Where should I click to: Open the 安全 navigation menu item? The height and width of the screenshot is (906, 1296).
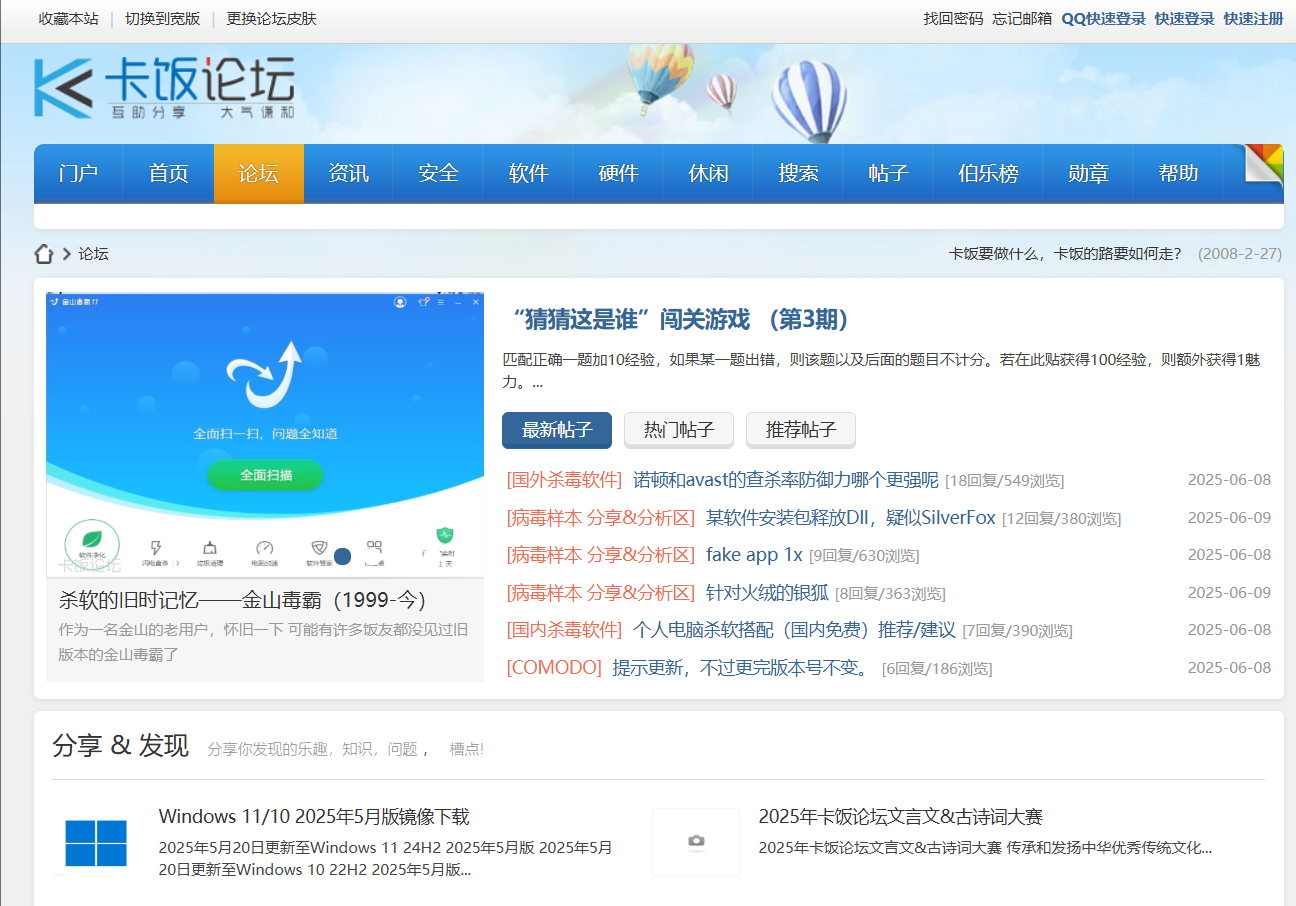(x=438, y=173)
